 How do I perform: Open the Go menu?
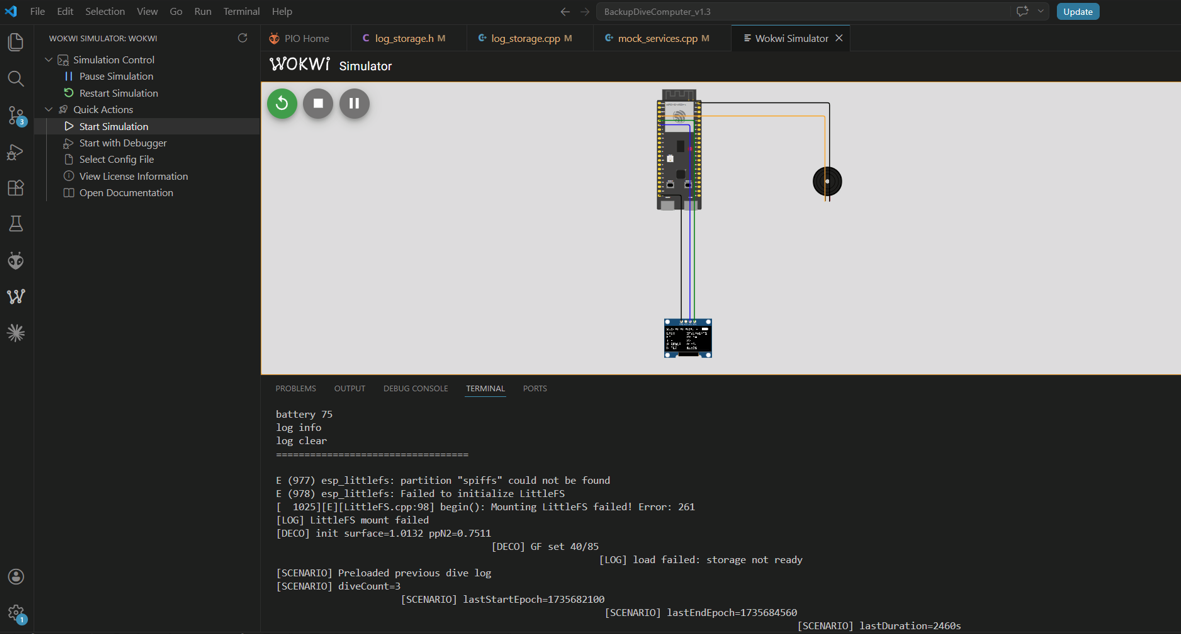[175, 11]
